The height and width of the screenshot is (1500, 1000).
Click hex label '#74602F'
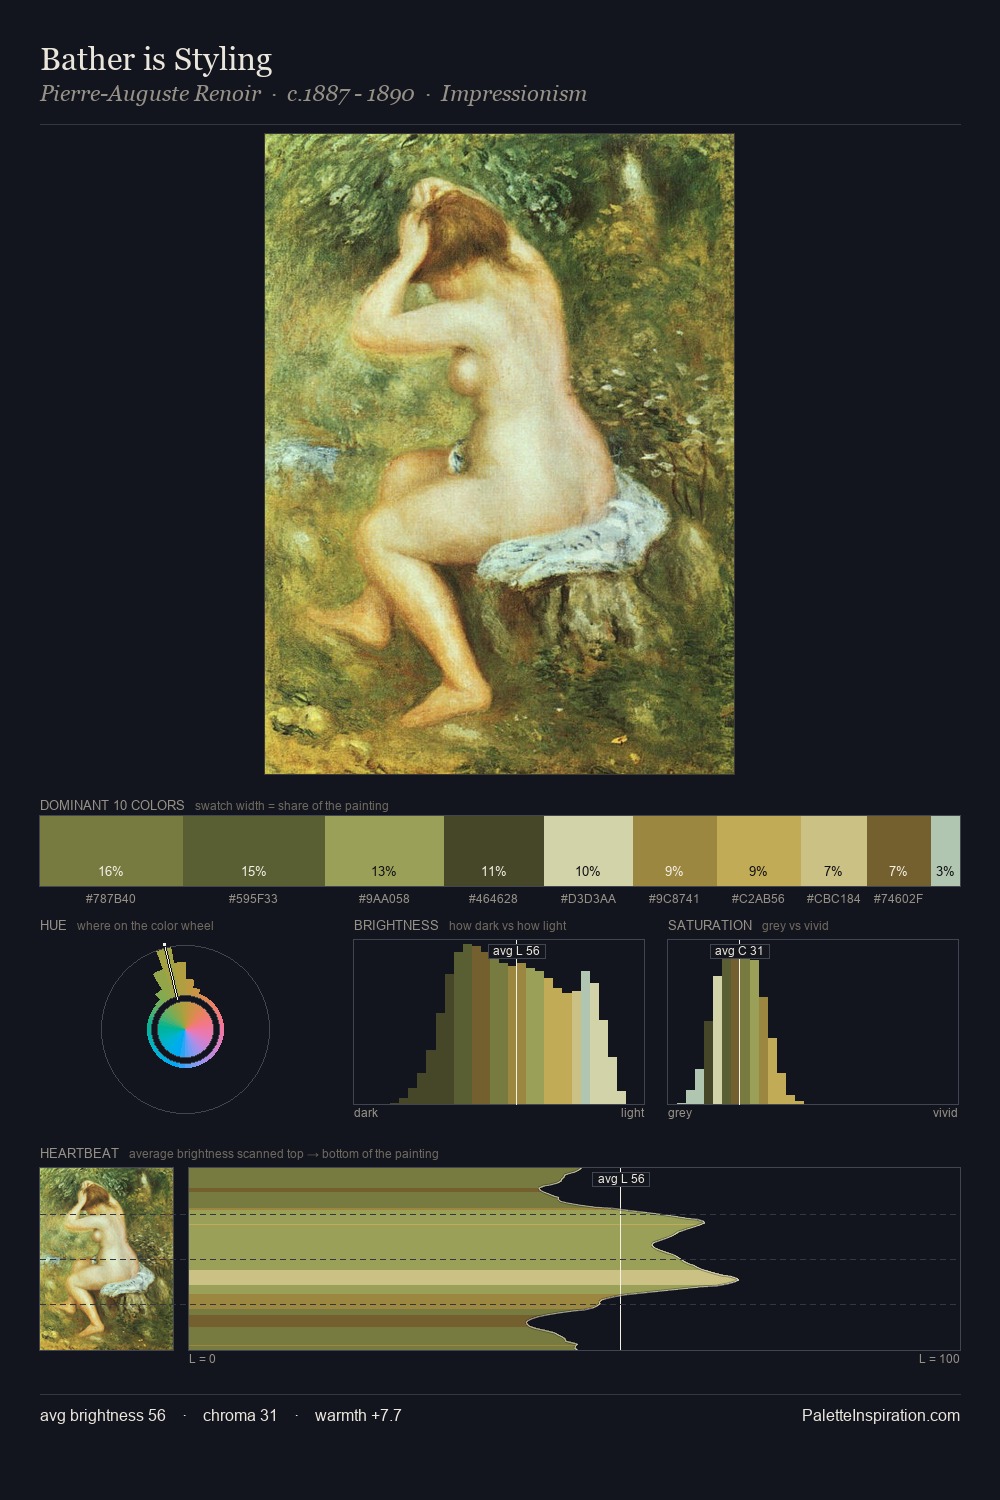tap(898, 898)
